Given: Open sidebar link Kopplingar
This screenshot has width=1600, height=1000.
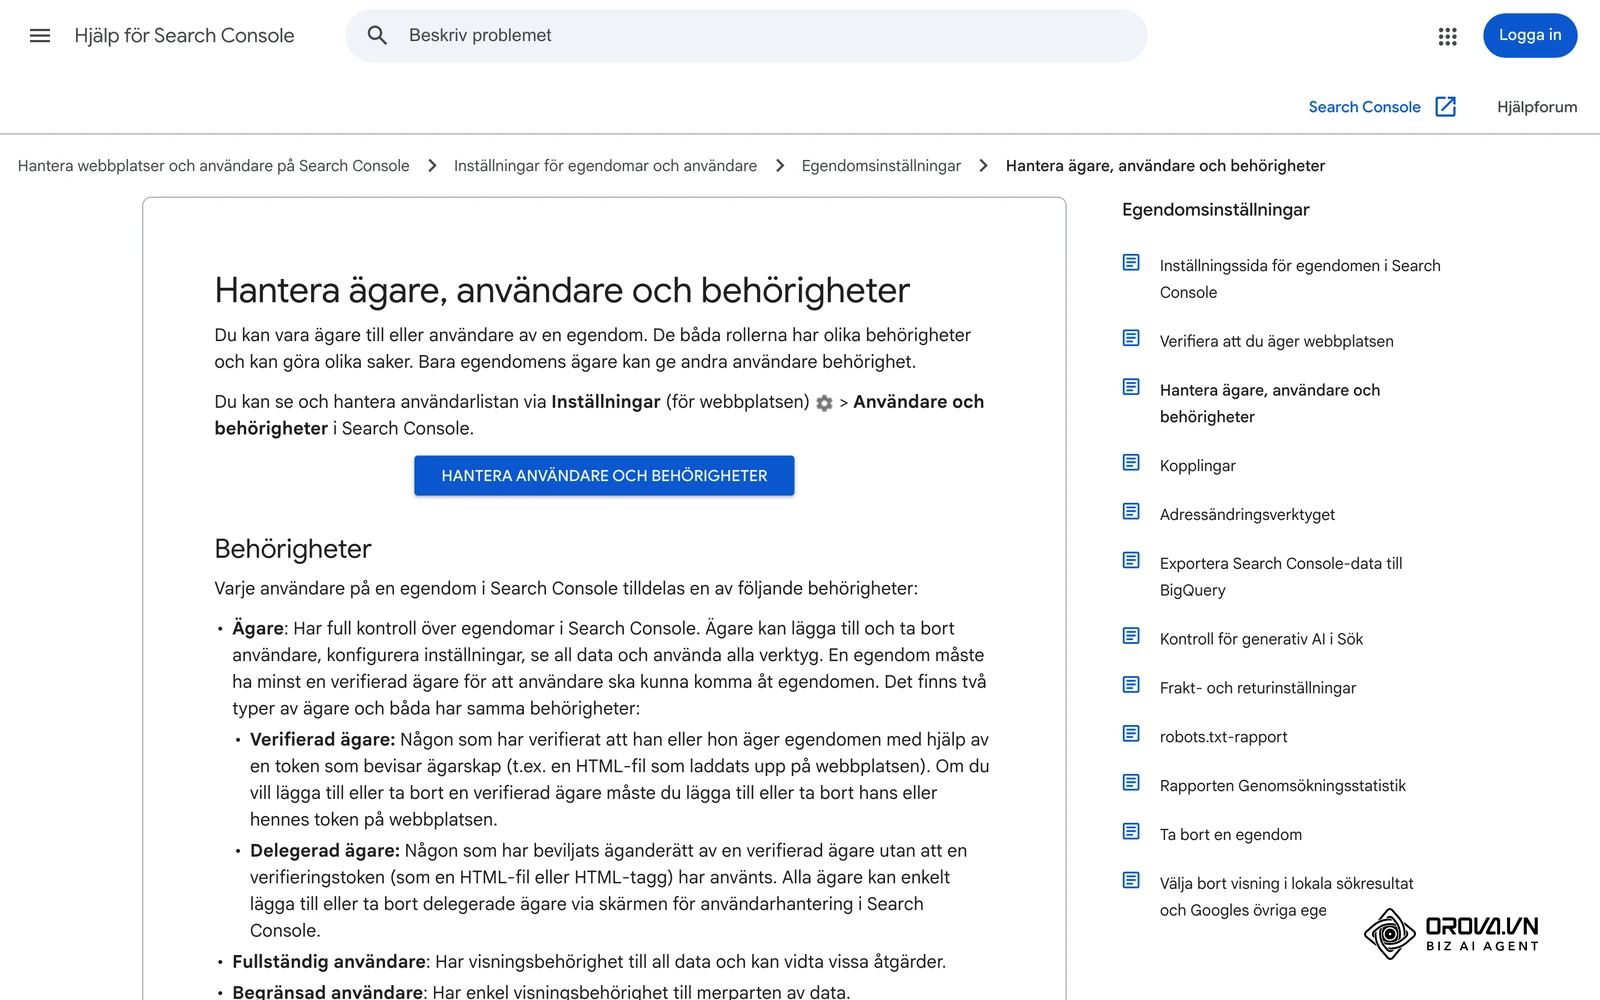Looking at the screenshot, I should pyautogui.click(x=1197, y=466).
